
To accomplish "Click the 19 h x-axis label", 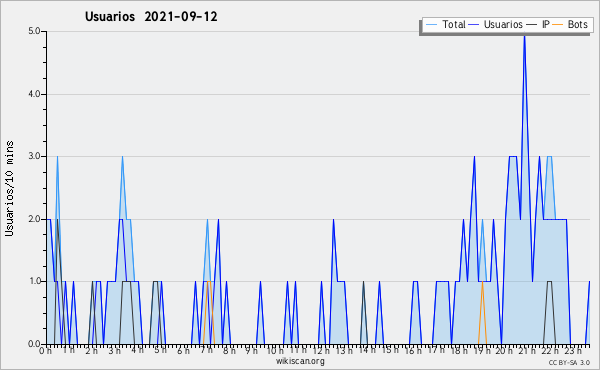I will point(482,350).
